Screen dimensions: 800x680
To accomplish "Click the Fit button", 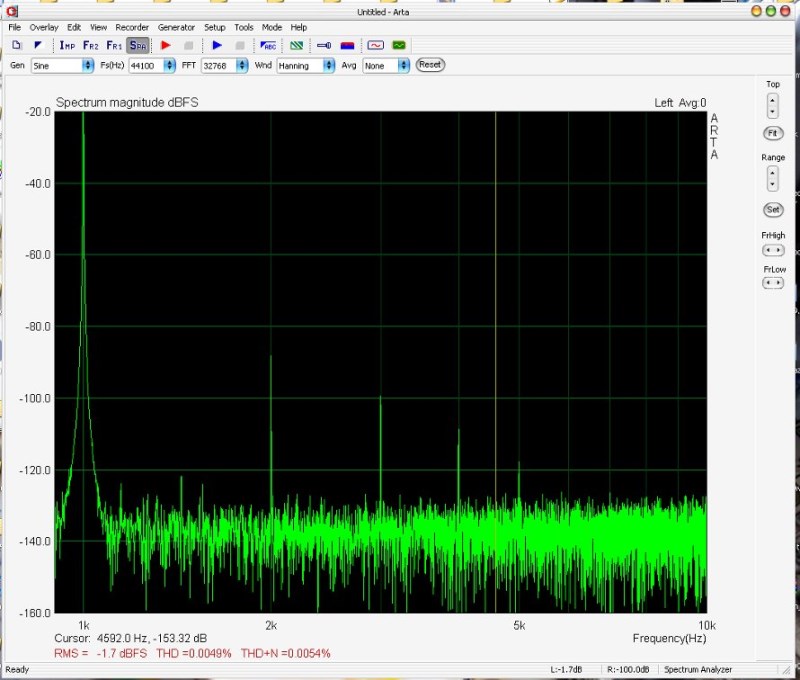I will (x=772, y=133).
